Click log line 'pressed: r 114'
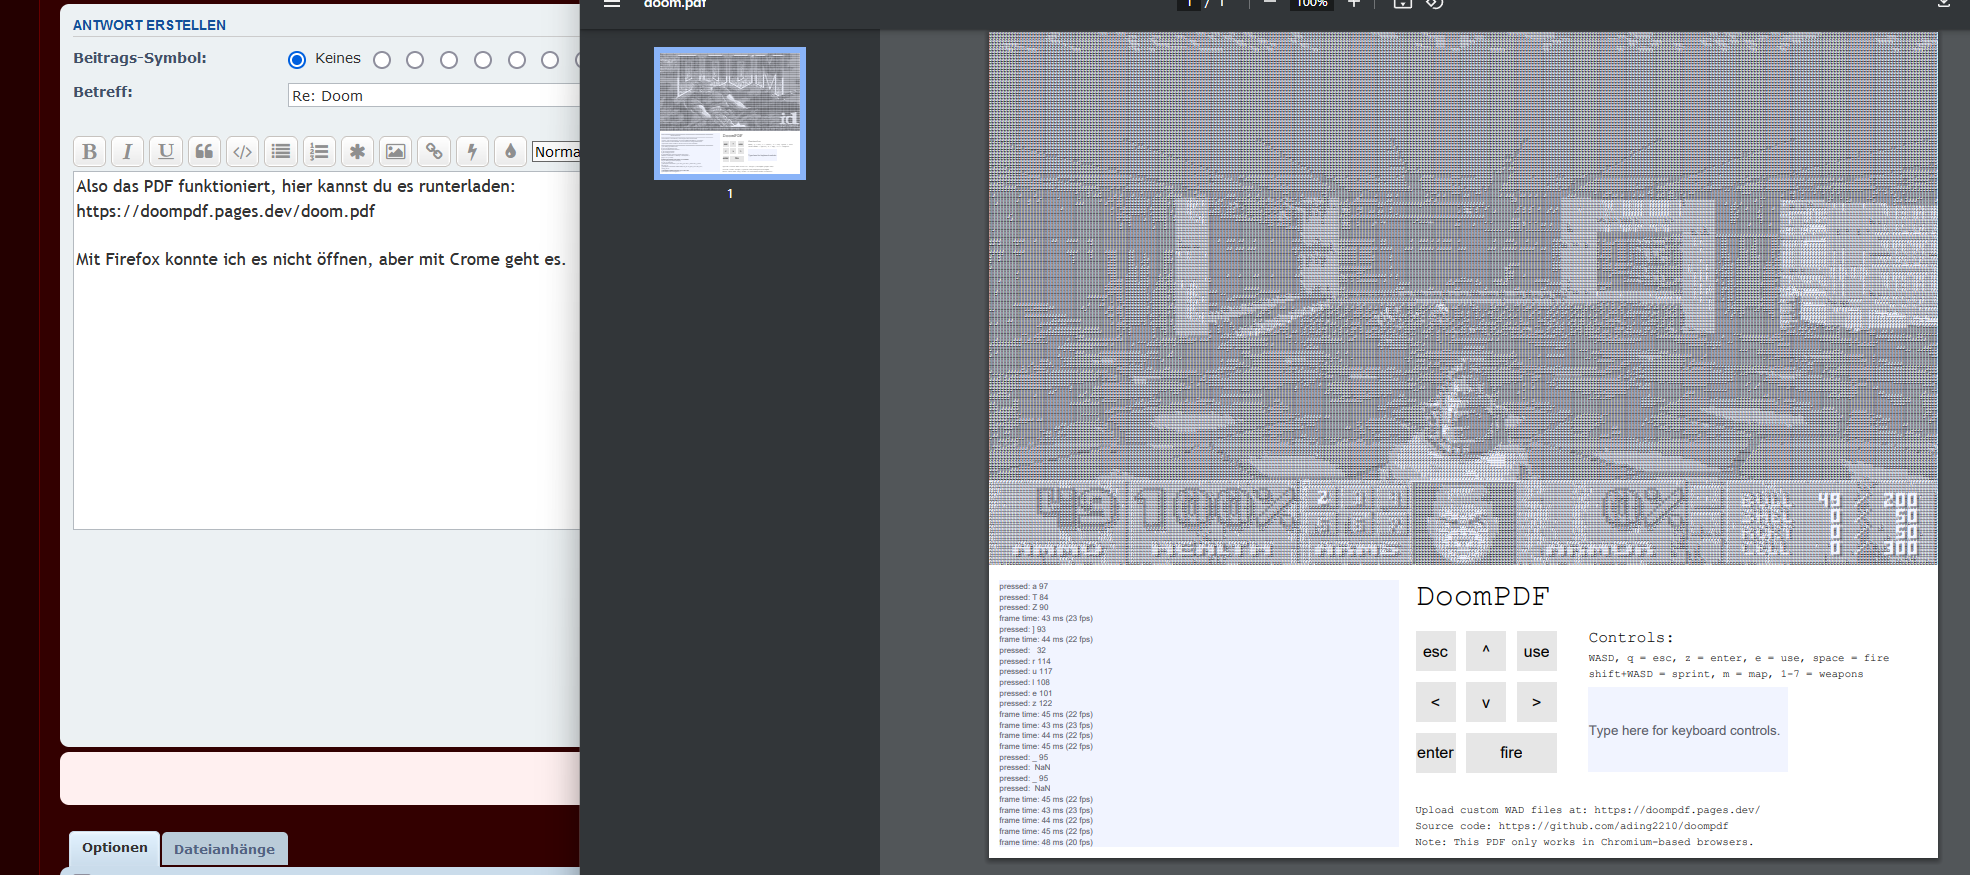This screenshot has width=1970, height=875. tap(1025, 661)
